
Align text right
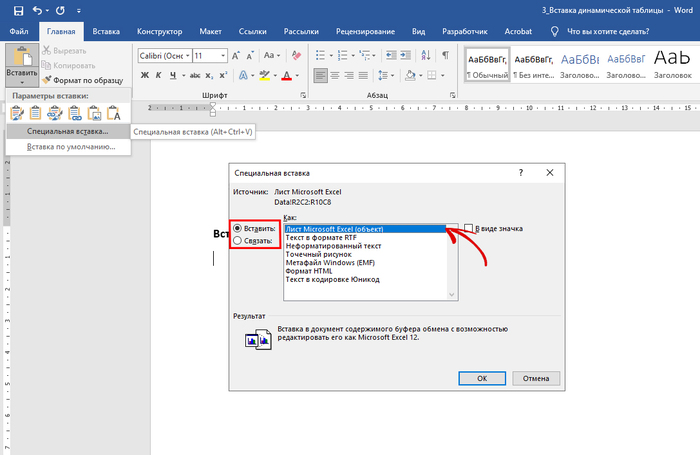click(x=349, y=75)
